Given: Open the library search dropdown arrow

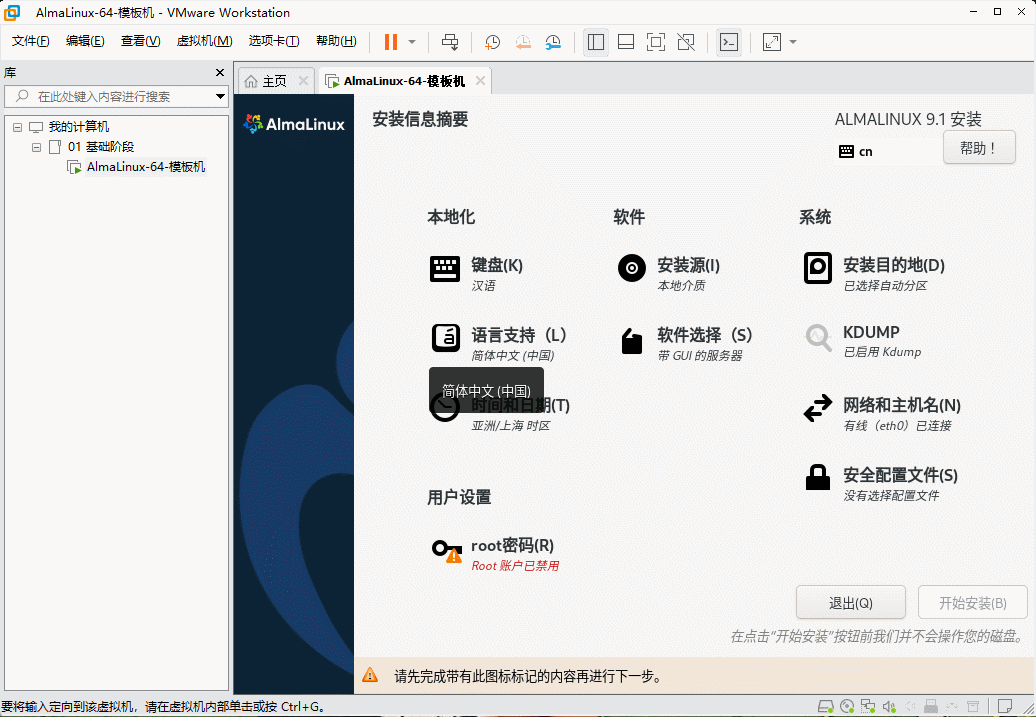Looking at the screenshot, I should (x=219, y=96).
